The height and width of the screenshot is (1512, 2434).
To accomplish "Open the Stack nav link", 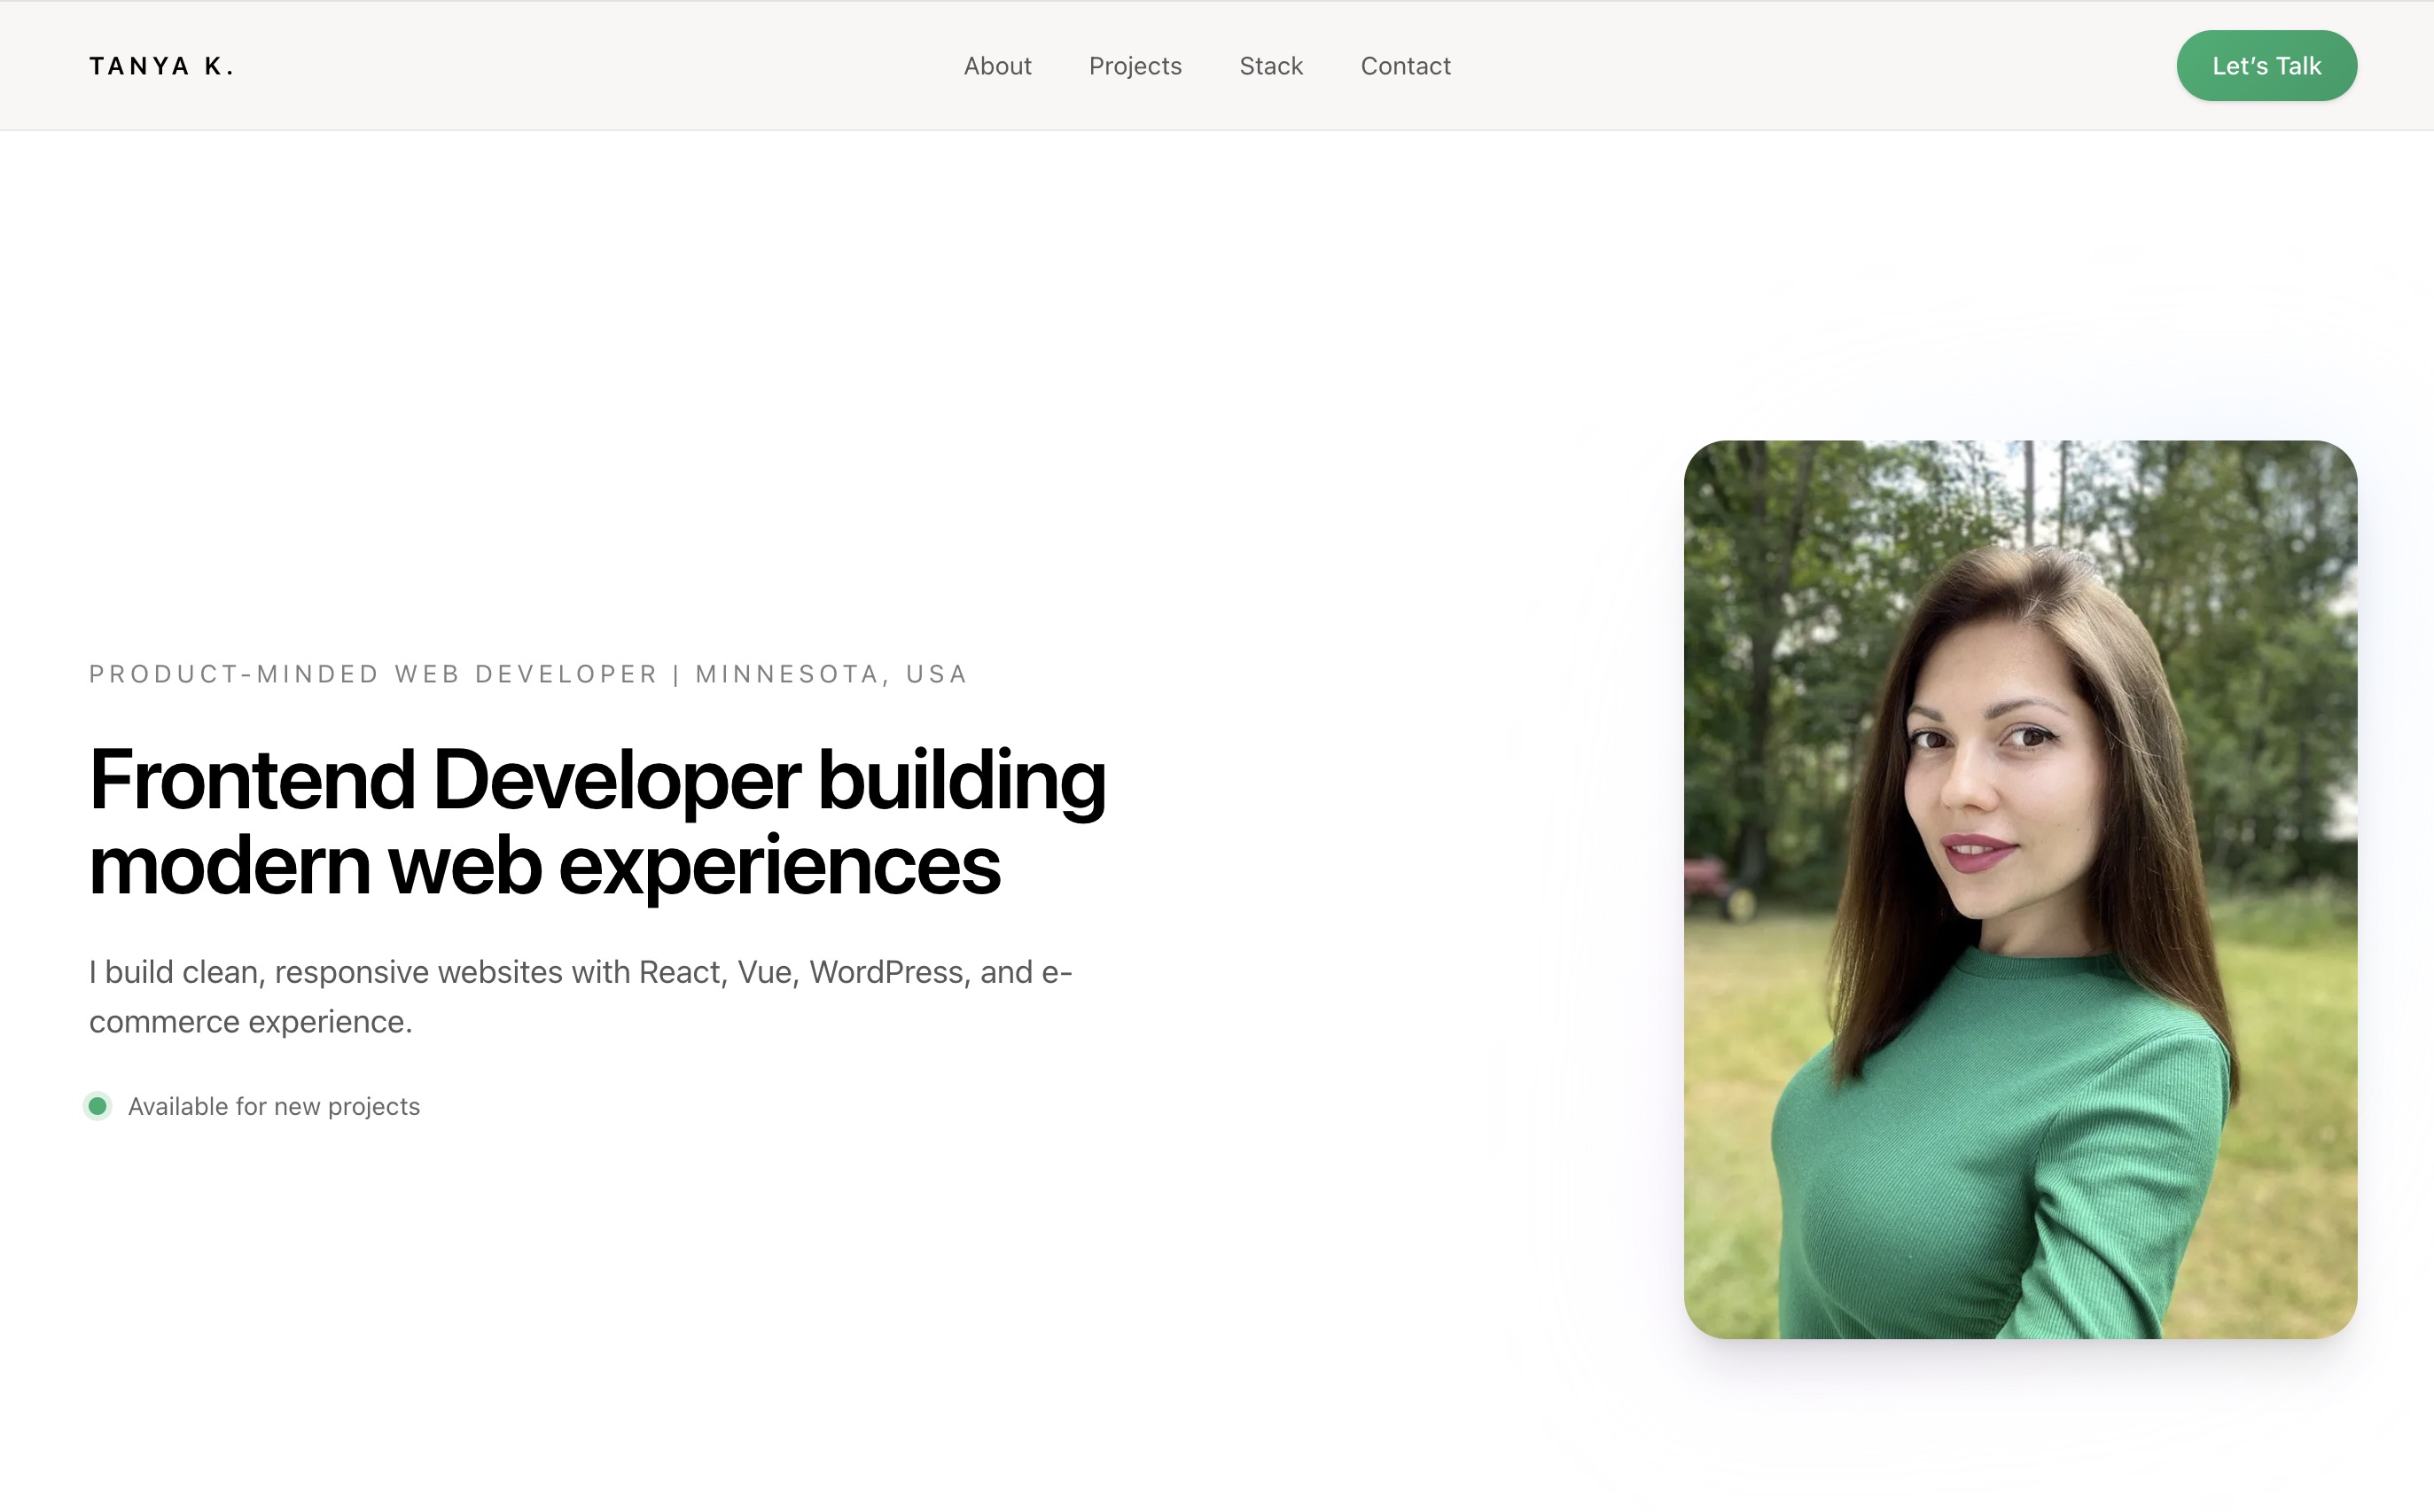I will click(x=1271, y=66).
